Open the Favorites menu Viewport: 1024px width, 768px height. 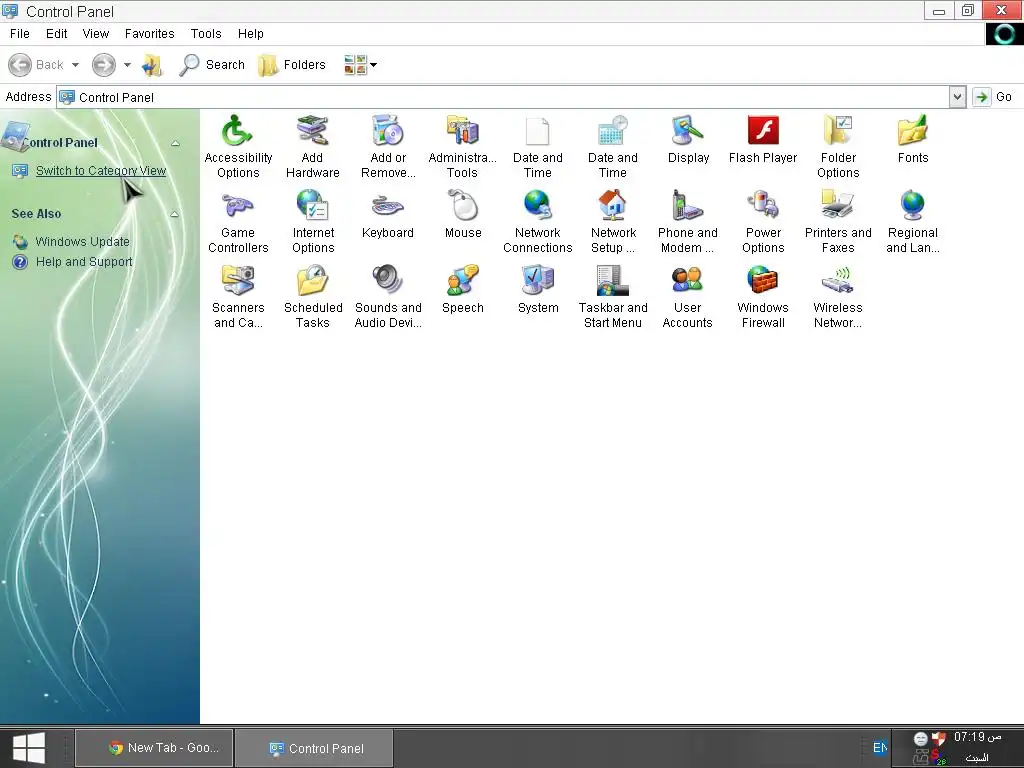point(150,34)
